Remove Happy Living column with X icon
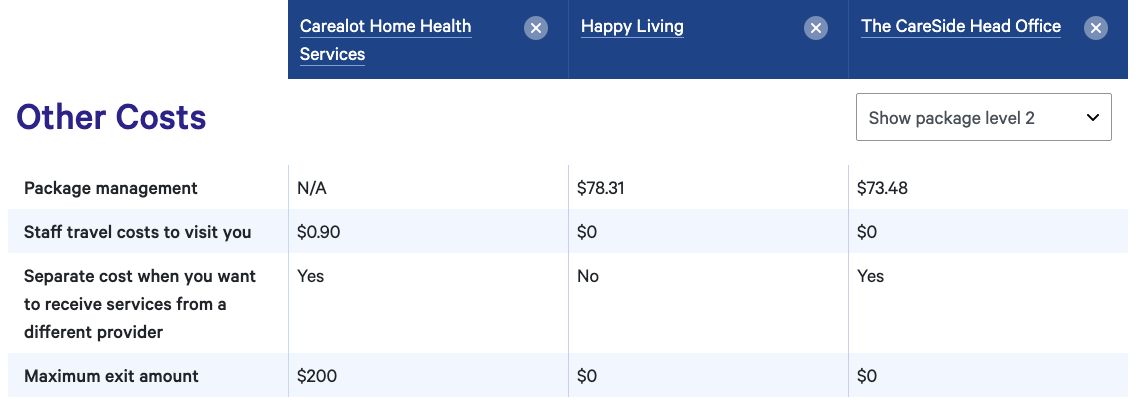This screenshot has height=413, width=1147. tap(816, 29)
